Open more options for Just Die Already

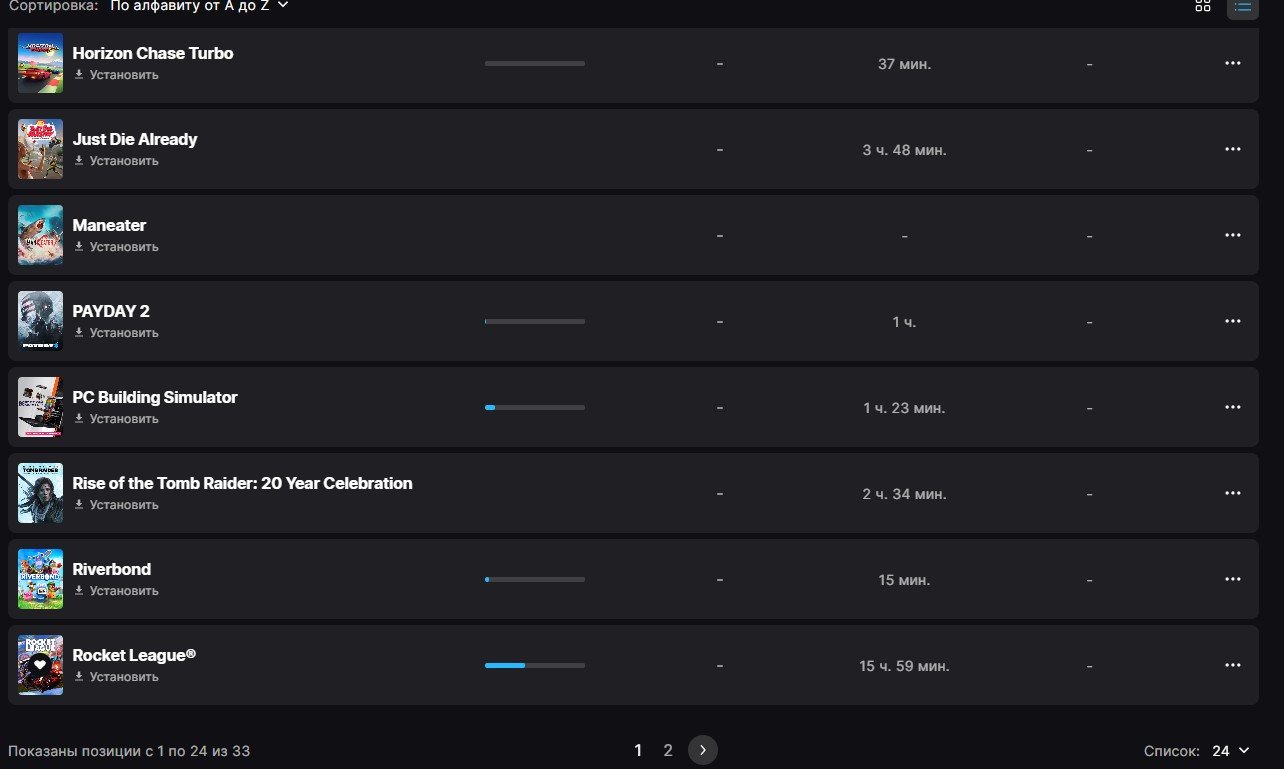pos(1233,149)
